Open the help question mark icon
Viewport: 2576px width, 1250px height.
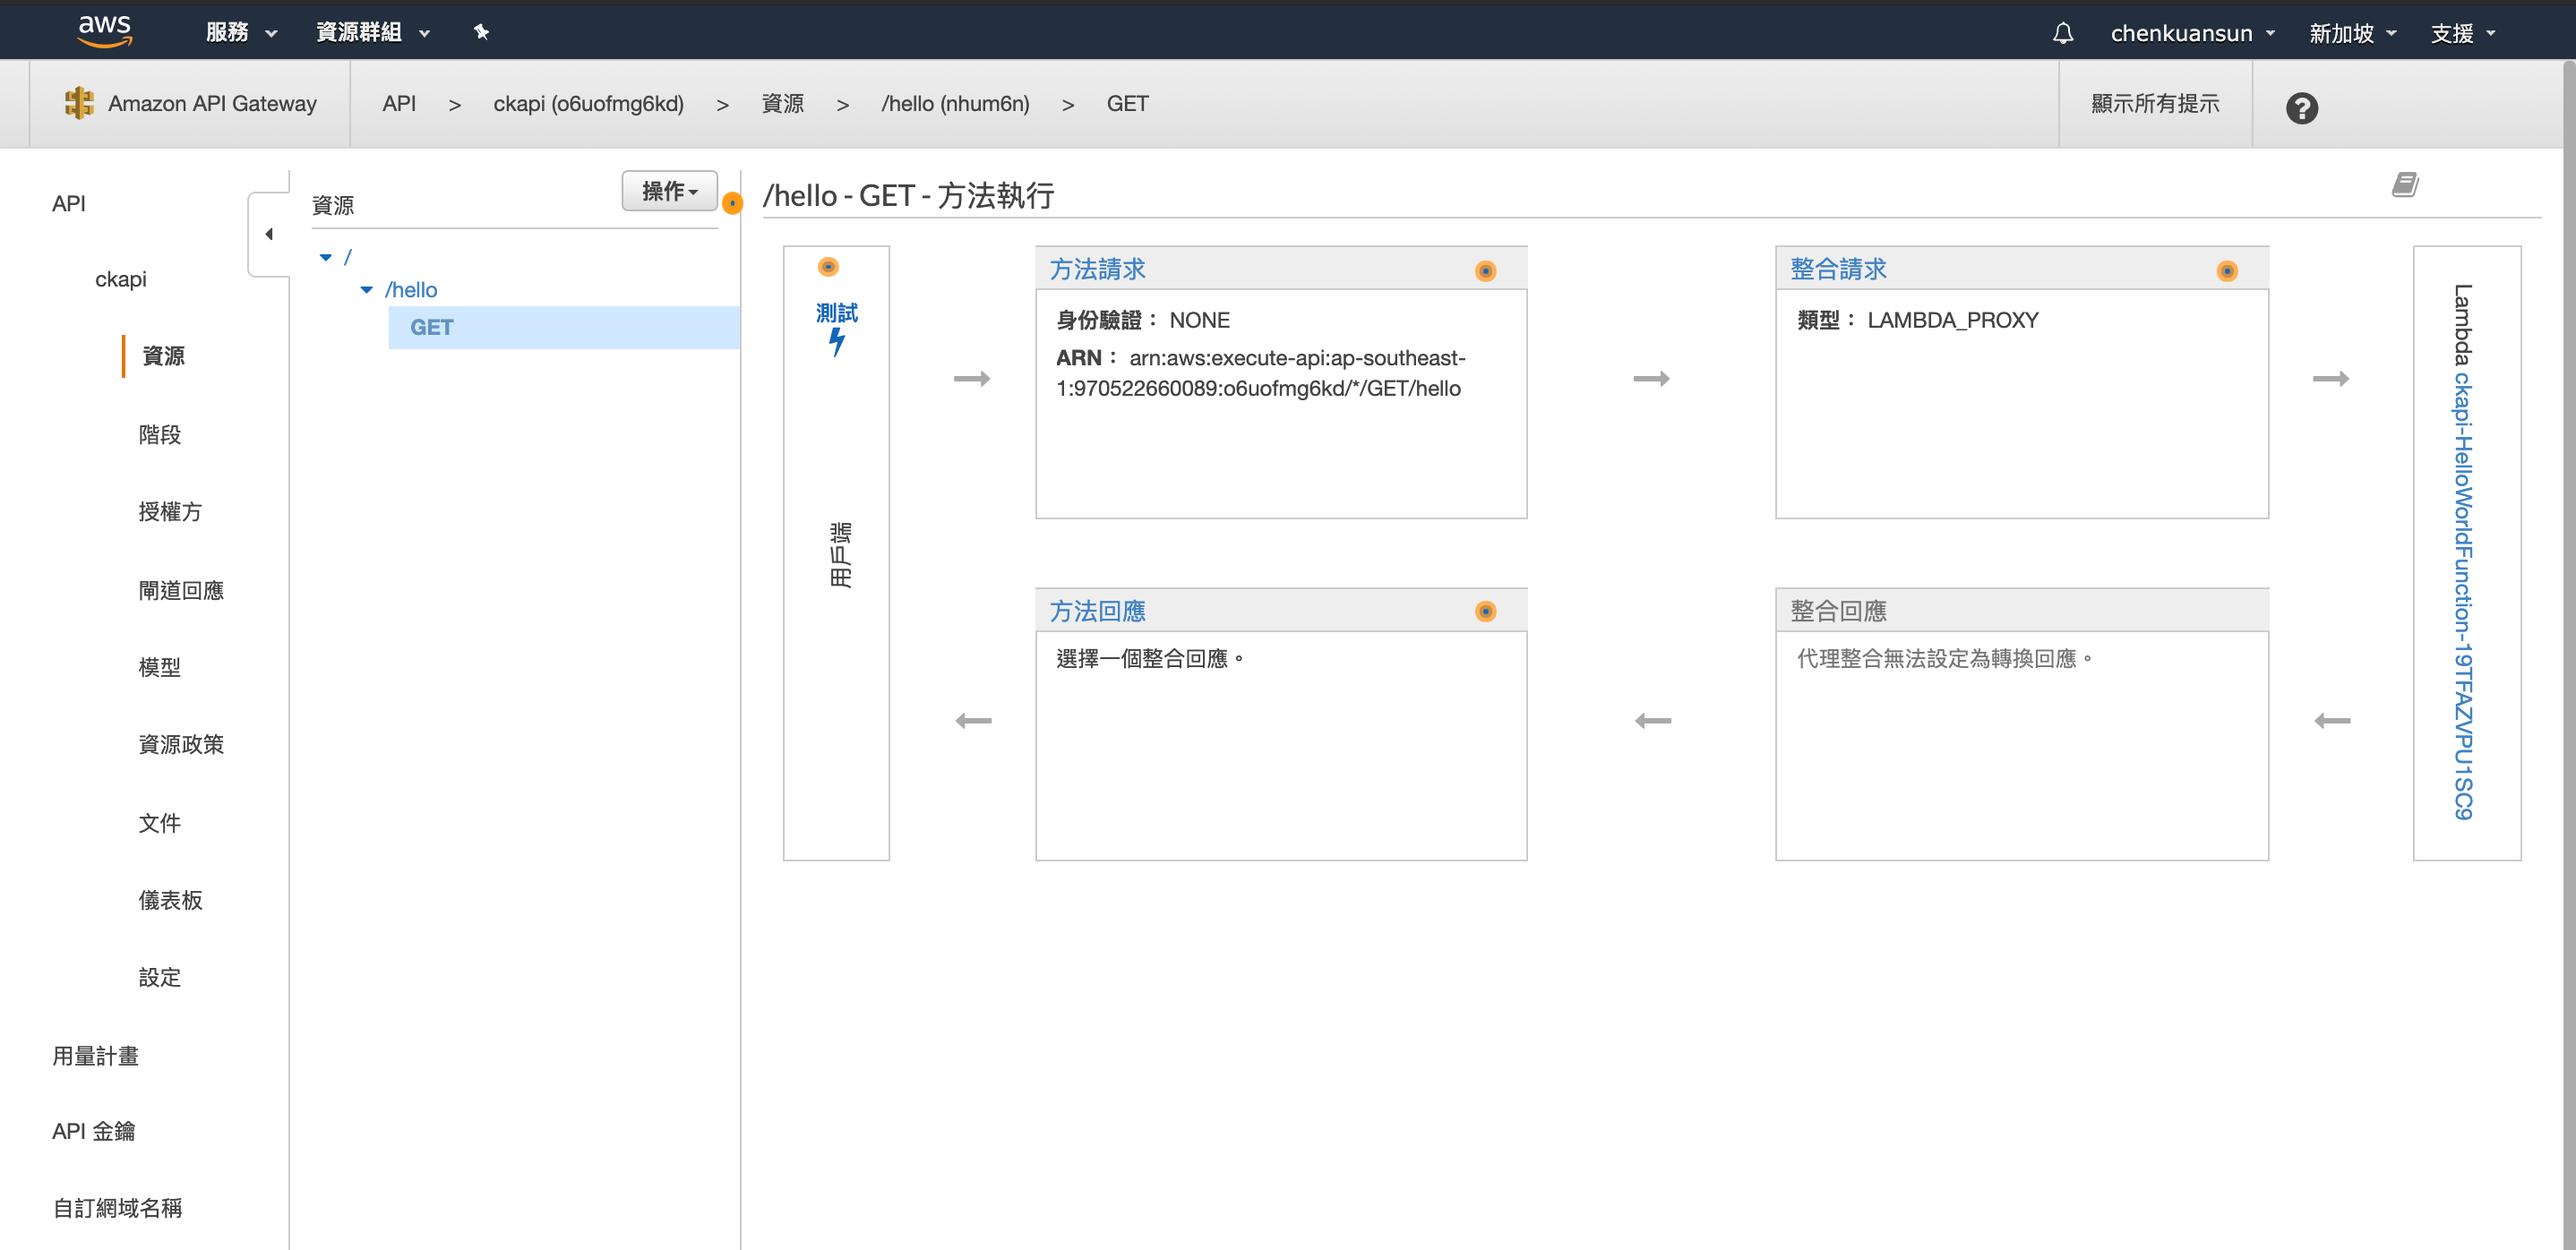coord(2301,107)
